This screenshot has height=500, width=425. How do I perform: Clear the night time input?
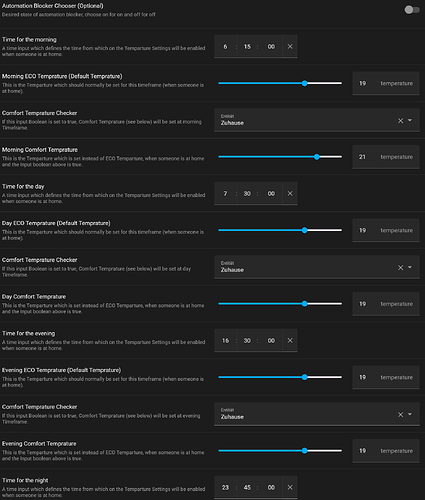point(290,487)
